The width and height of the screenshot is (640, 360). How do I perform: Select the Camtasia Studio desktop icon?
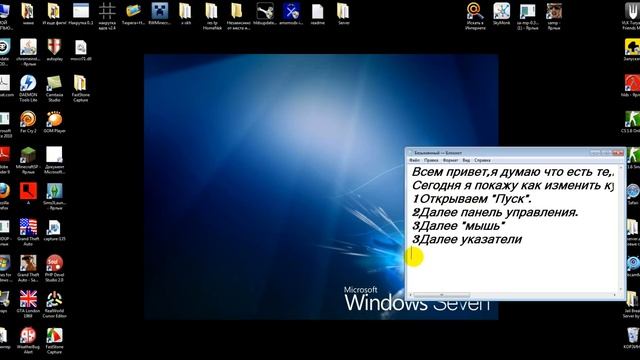[54, 88]
